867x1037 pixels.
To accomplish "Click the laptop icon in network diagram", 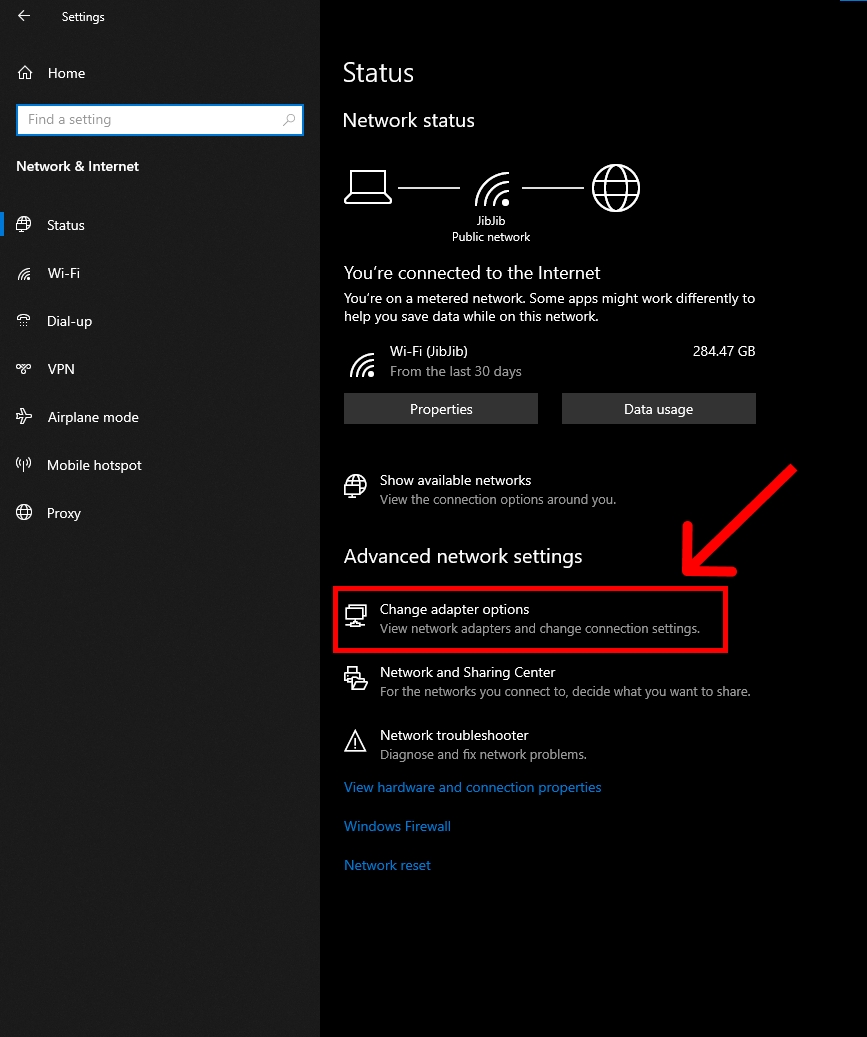I will click(x=368, y=187).
